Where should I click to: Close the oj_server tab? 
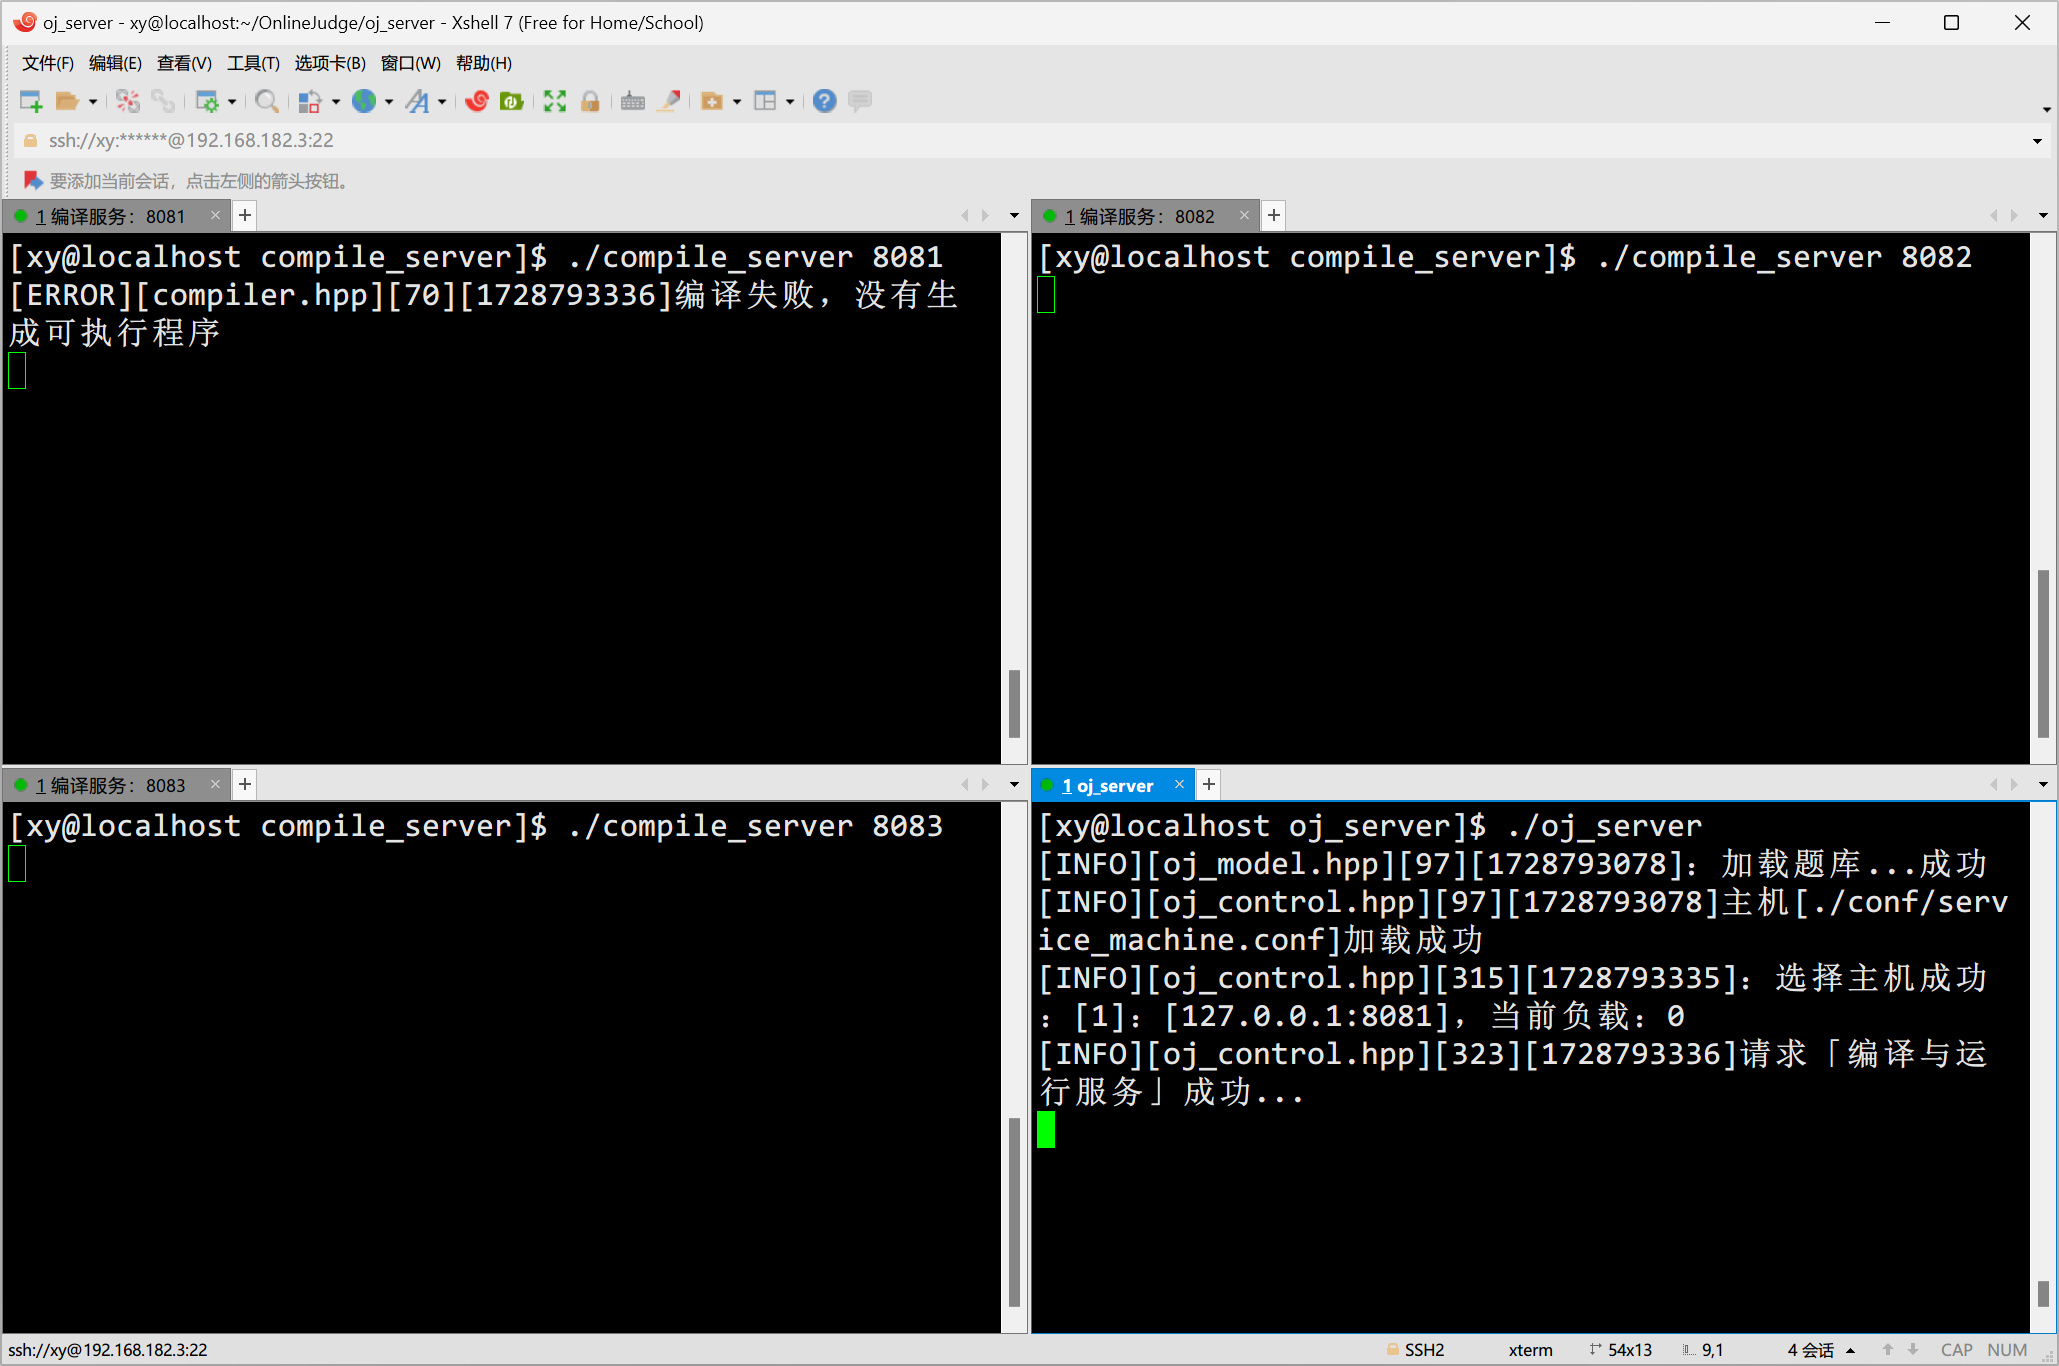[x=1179, y=785]
